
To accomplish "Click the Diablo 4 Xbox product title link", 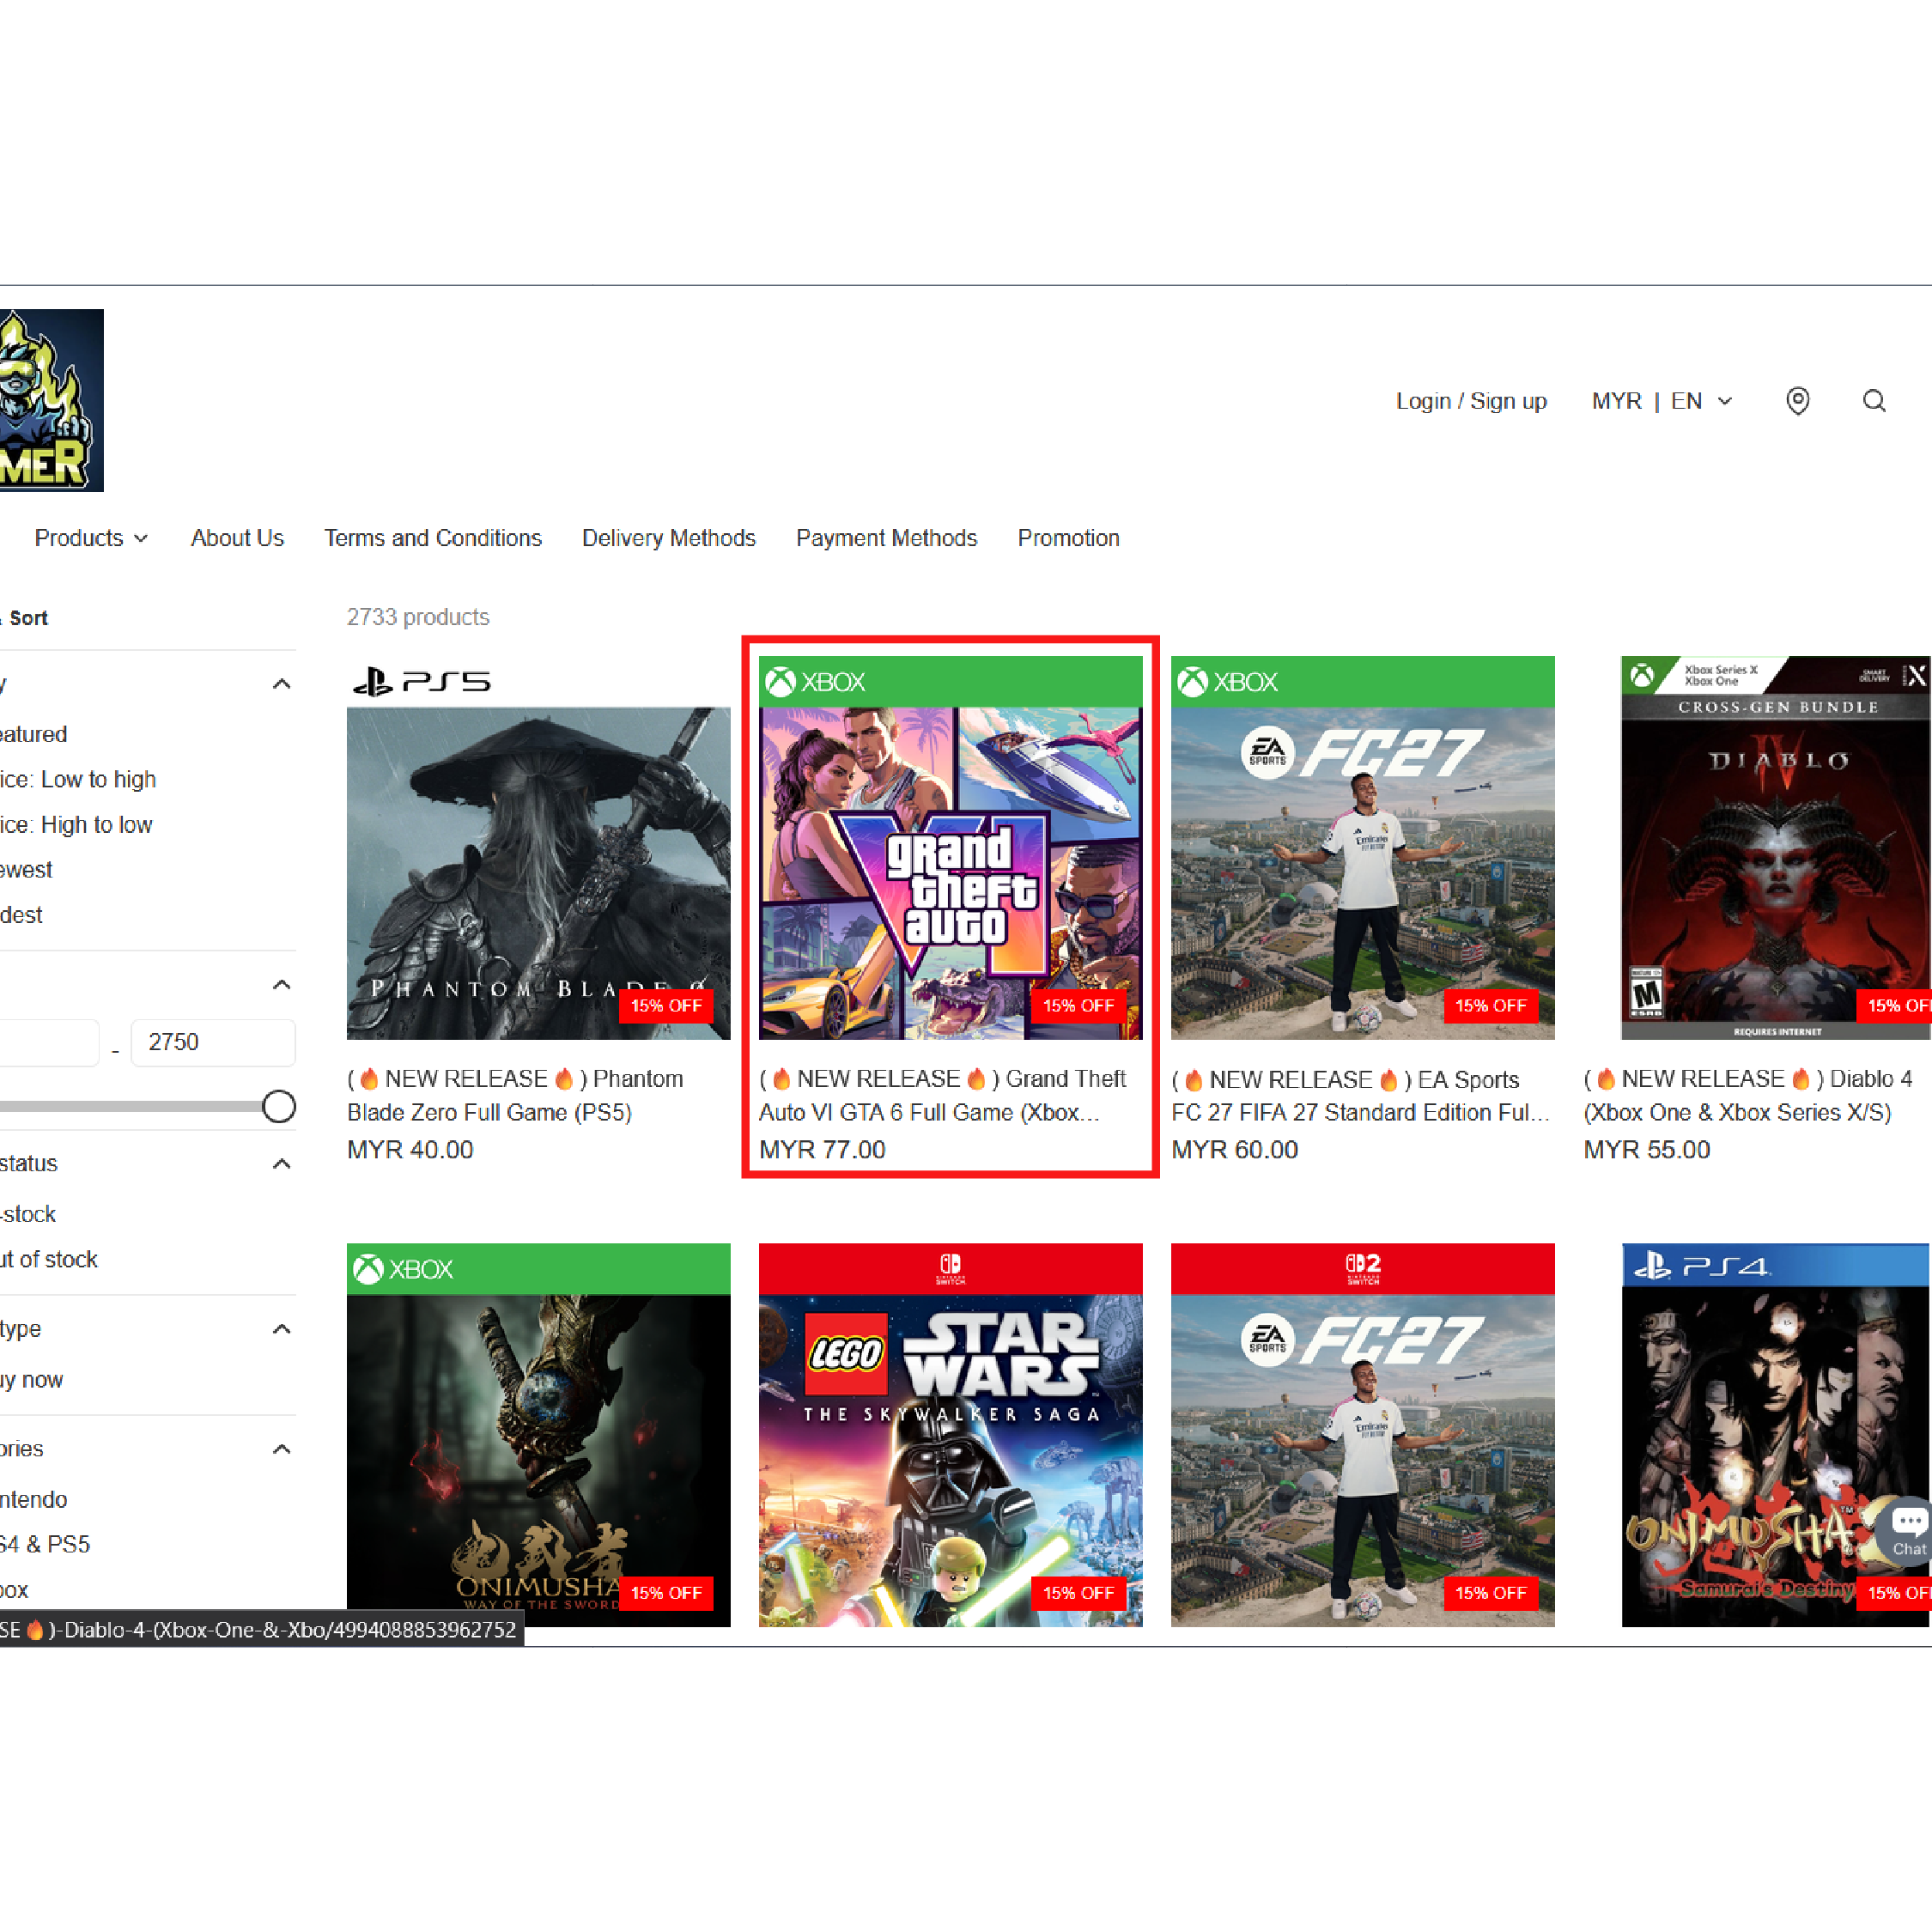I will pyautogui.click(x=1748, y=1096).
